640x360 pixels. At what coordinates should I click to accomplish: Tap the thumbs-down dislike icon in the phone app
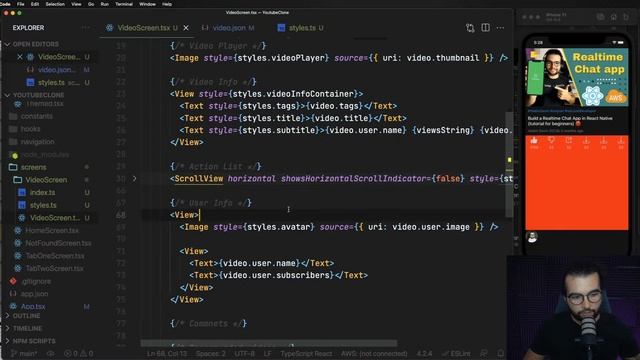(x=551, y=141)
